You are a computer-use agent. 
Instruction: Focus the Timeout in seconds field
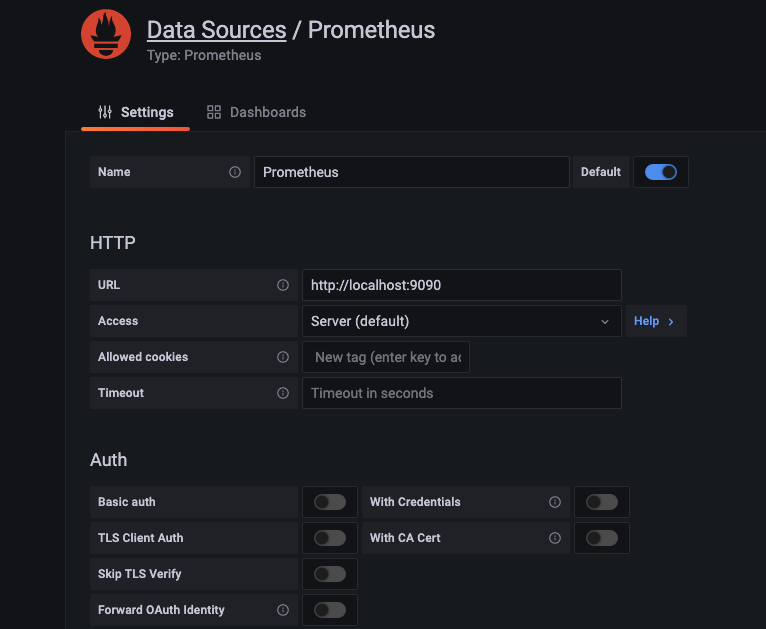[x=461, y=393]
